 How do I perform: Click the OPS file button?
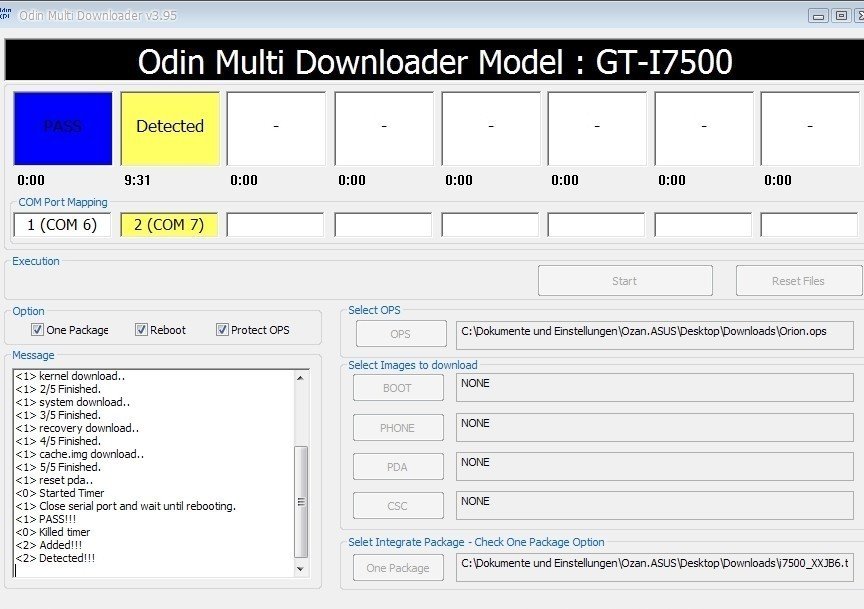[401, 334]
